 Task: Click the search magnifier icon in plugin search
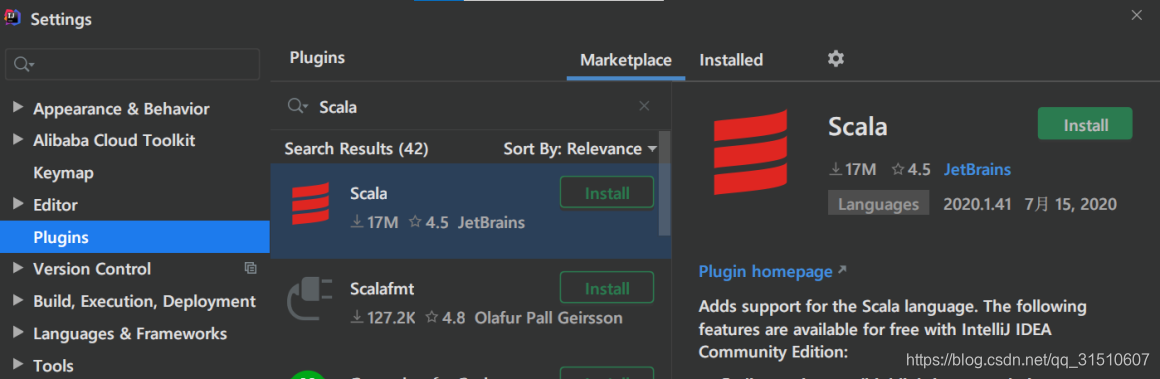click(297, 107)
